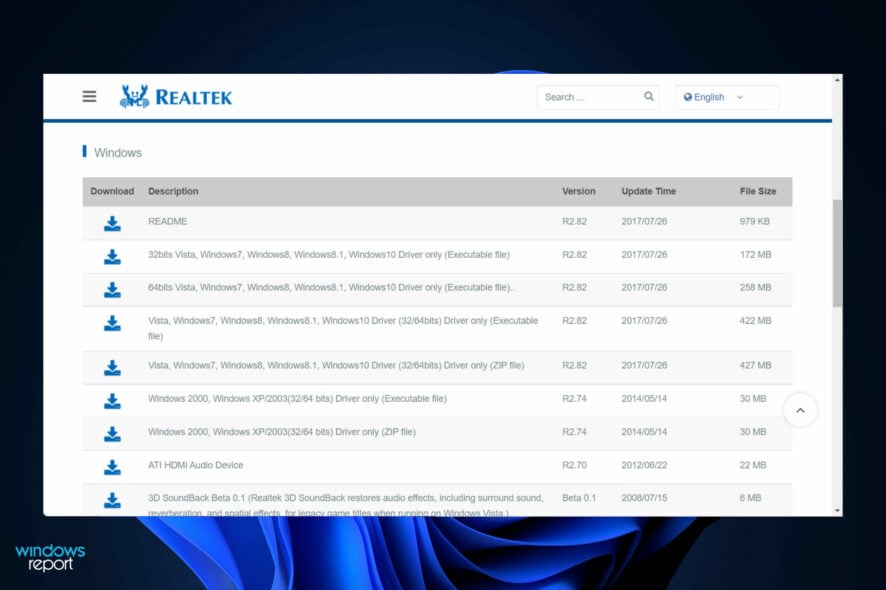
Task: Type in the Search input field
Action: (588, 97)
